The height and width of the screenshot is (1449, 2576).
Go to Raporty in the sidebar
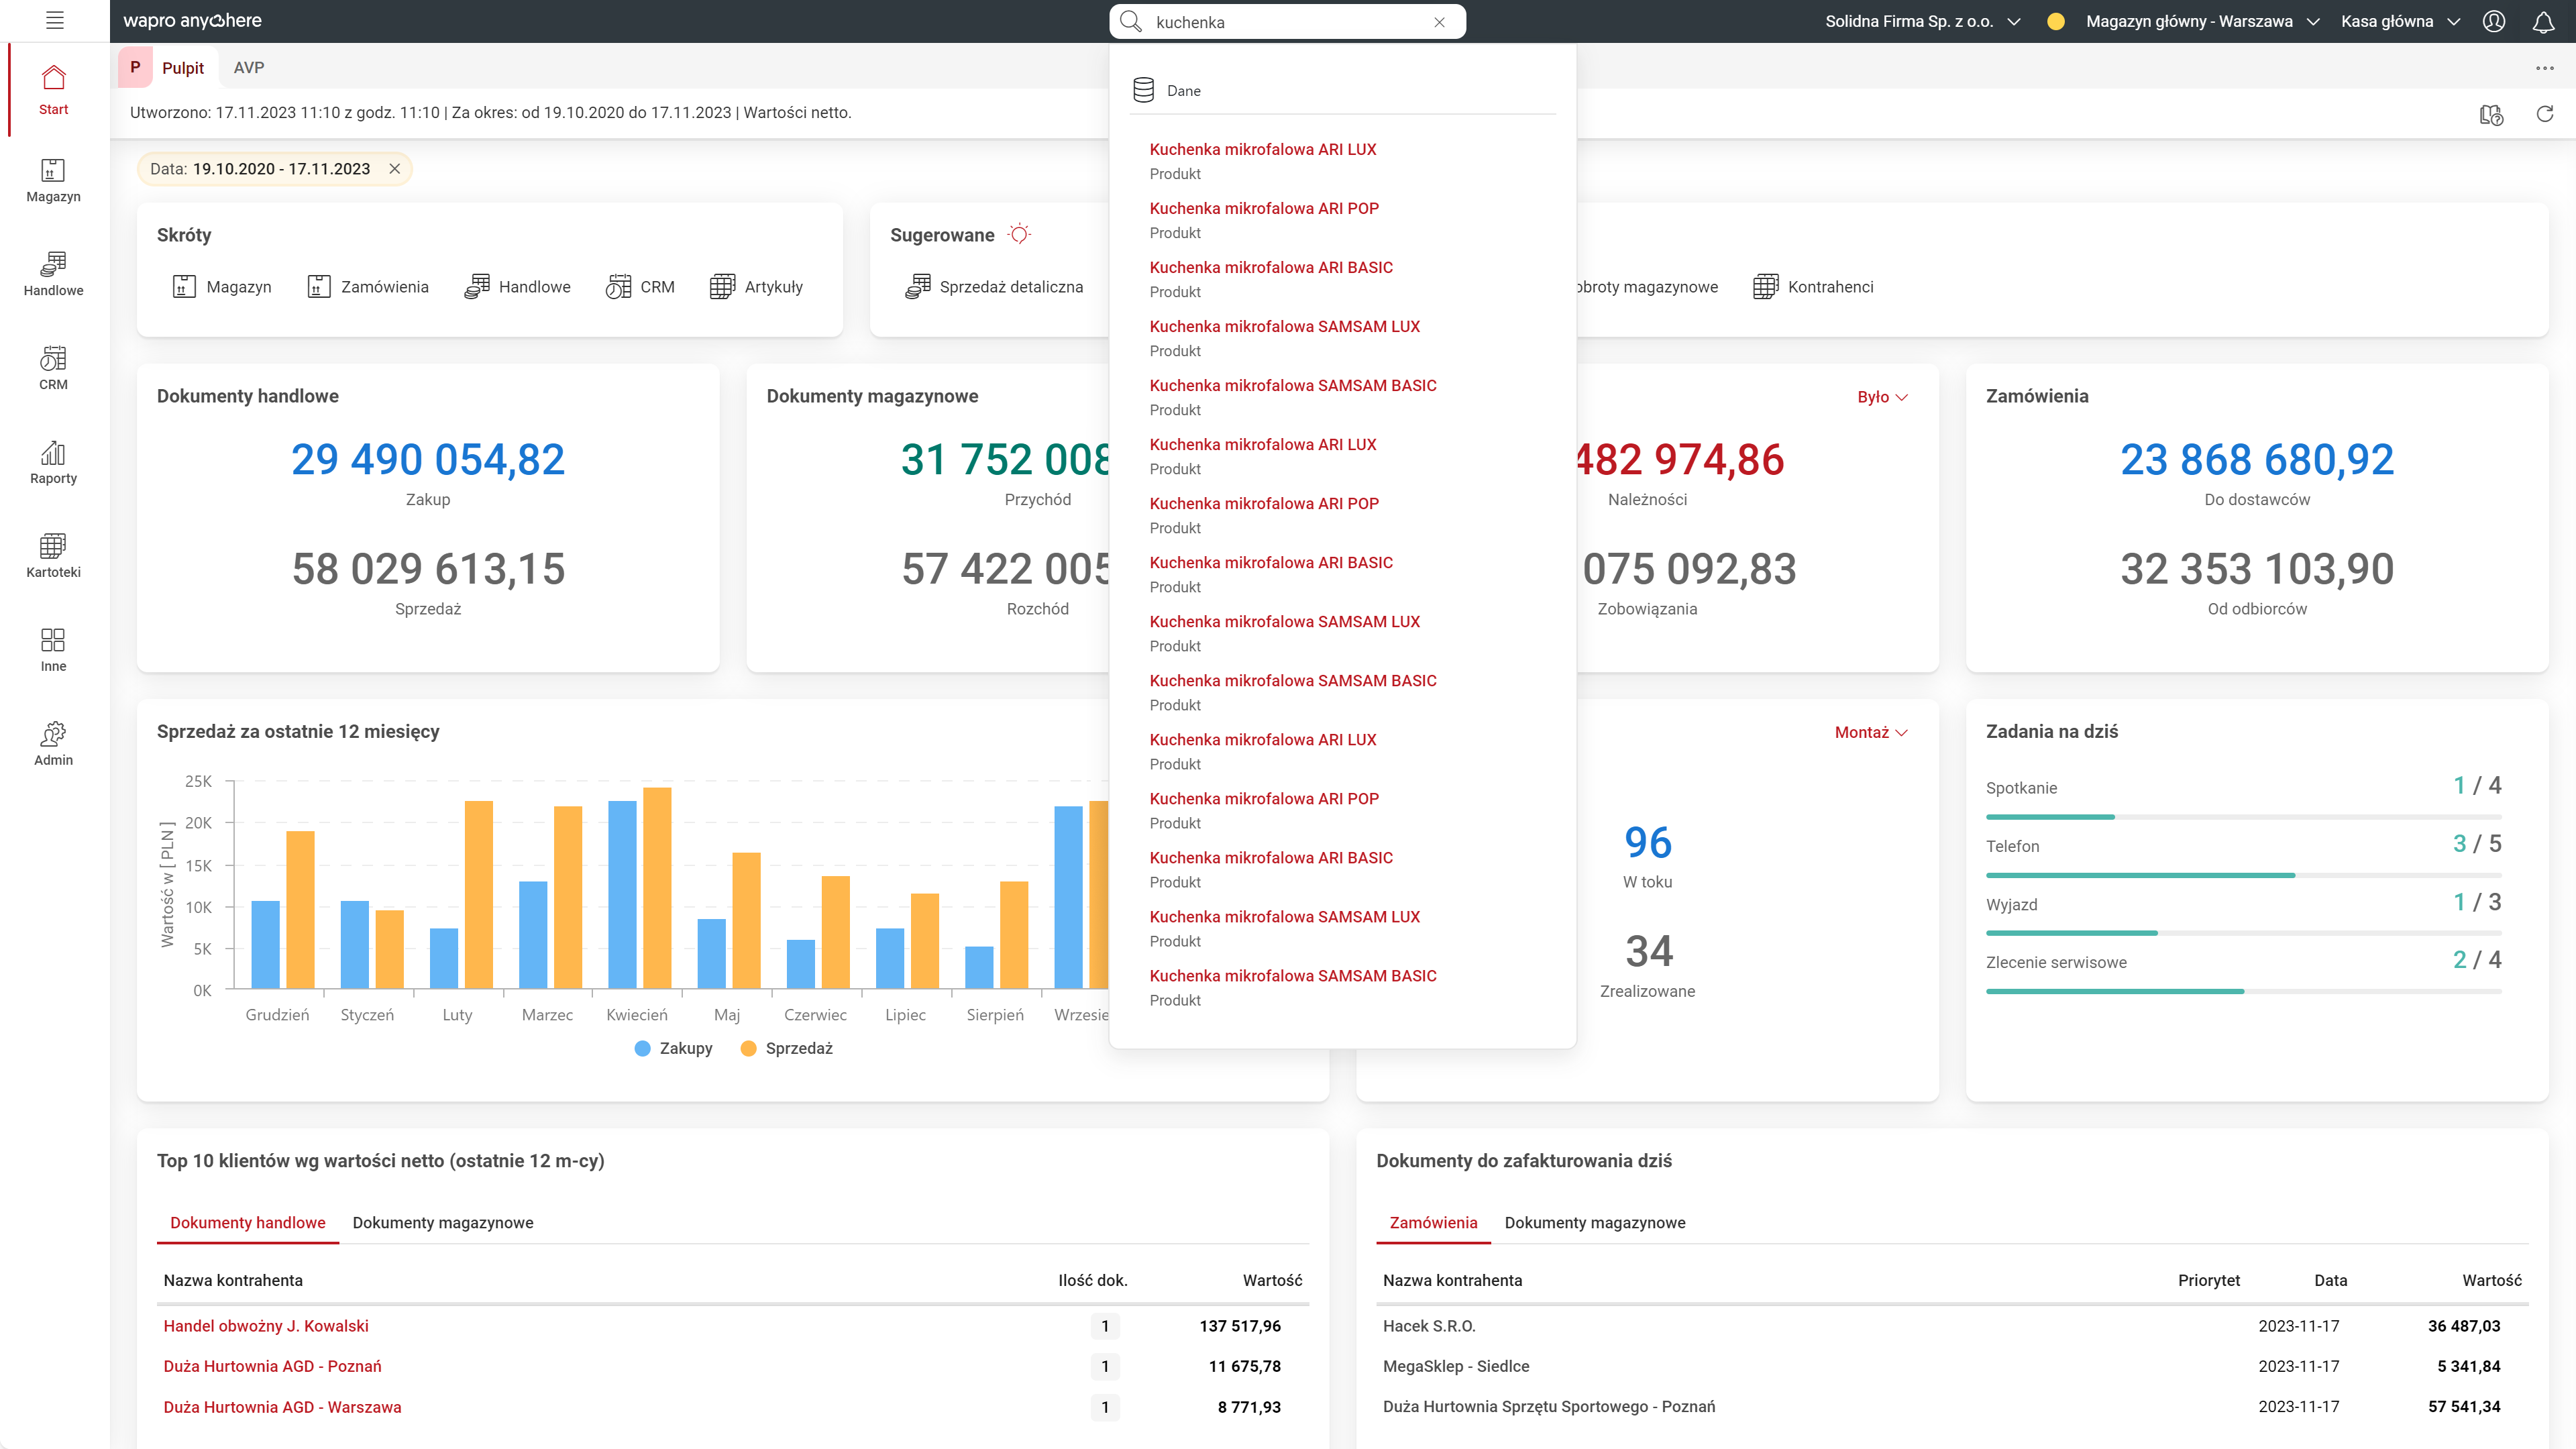pos(53,463)
